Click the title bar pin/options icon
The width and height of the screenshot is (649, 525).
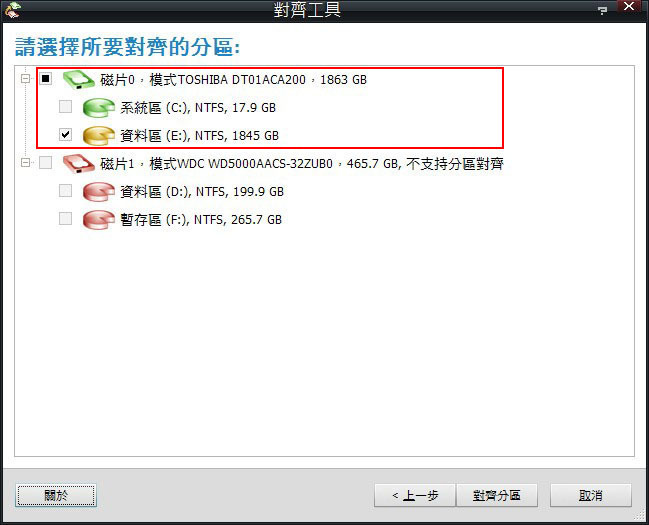click(x=602, y=10)
